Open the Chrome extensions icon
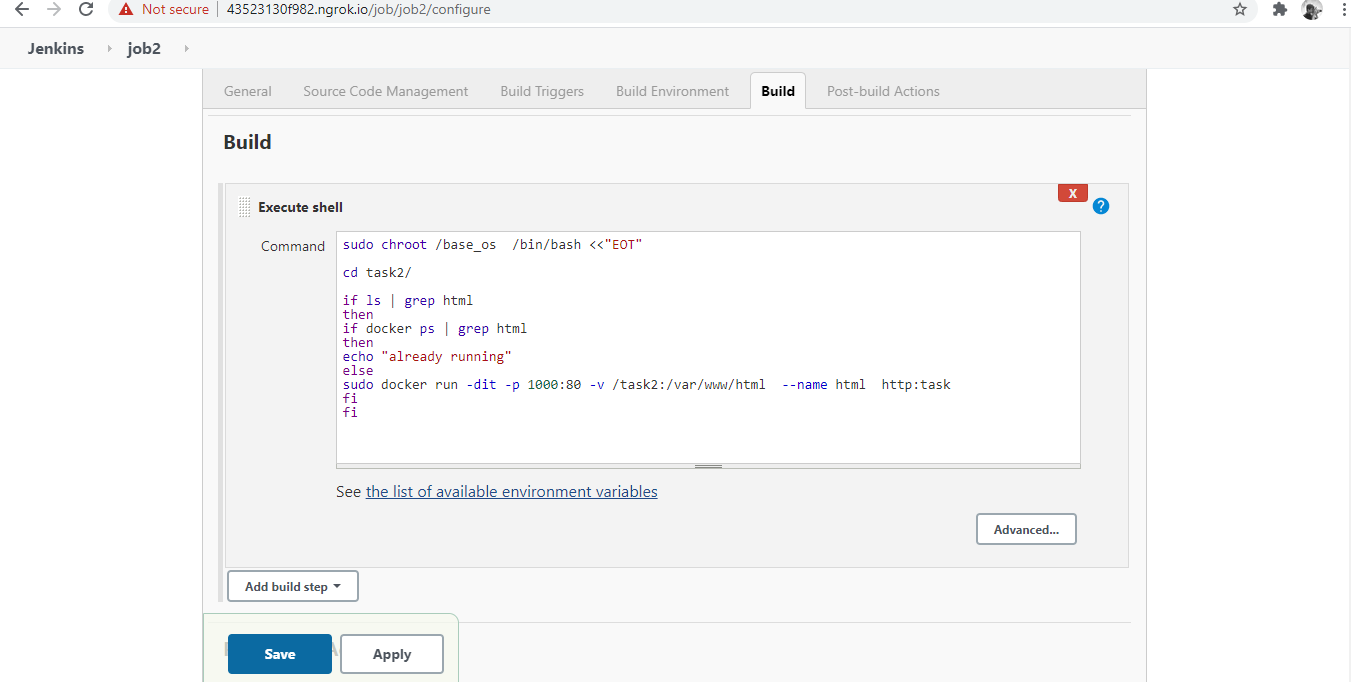 [x=1280, y=10]
